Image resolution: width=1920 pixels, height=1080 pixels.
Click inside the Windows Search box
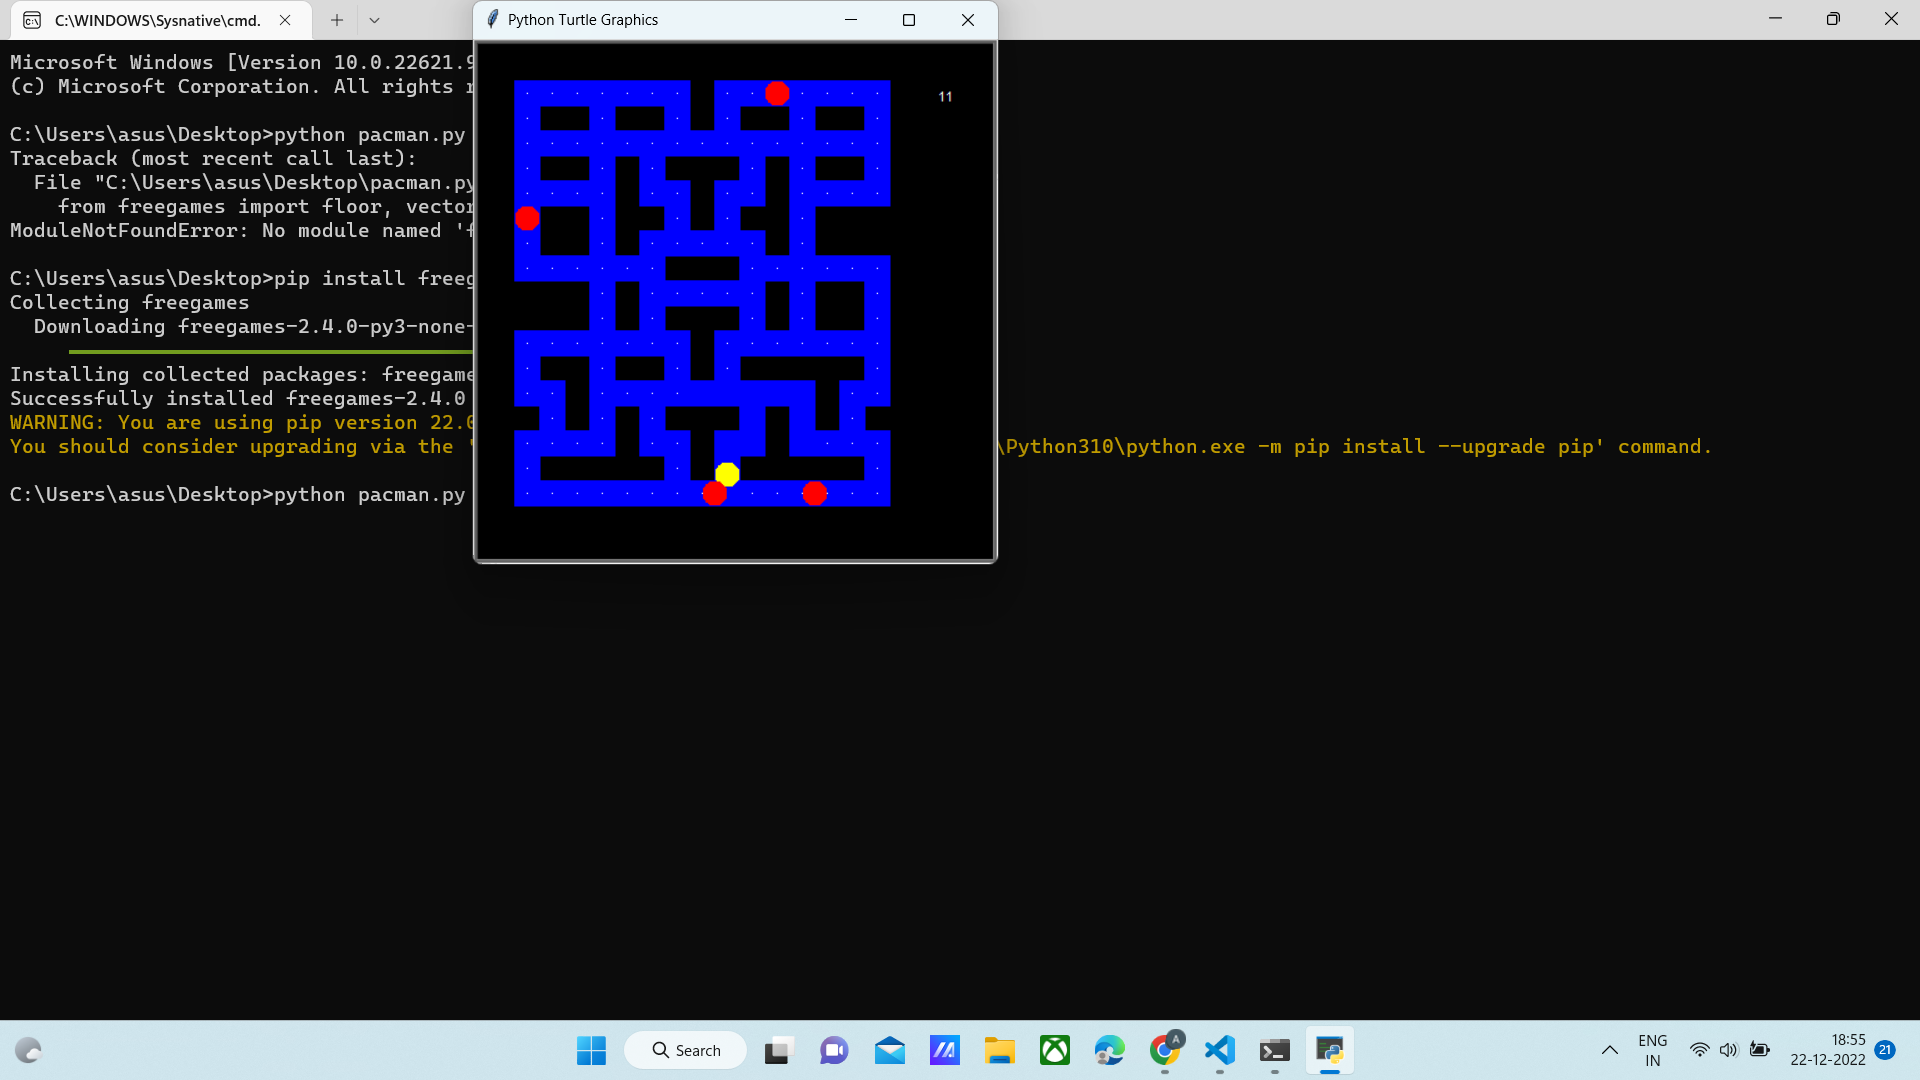point(685,1050)
